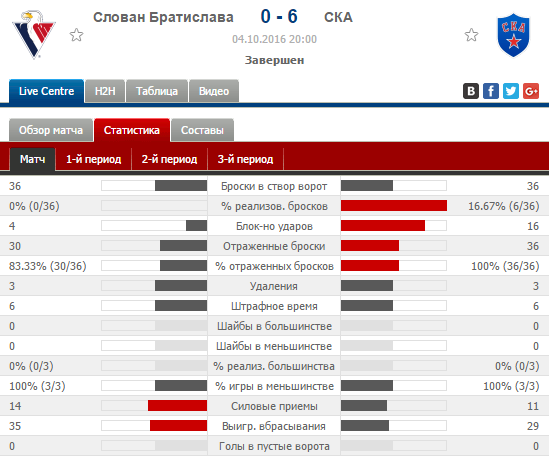Share match on VKontakte icon

tap(471, 91)
